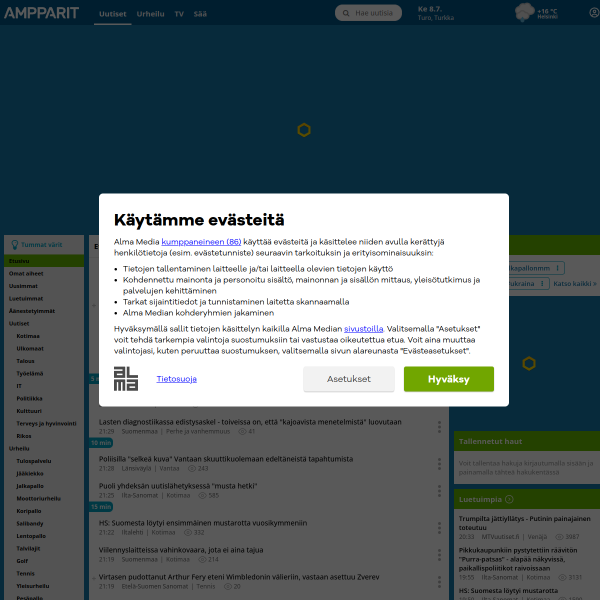This screenshot has width=600, height=600.
Task: Open the weather cloud icon
Action: pos(525,12)
